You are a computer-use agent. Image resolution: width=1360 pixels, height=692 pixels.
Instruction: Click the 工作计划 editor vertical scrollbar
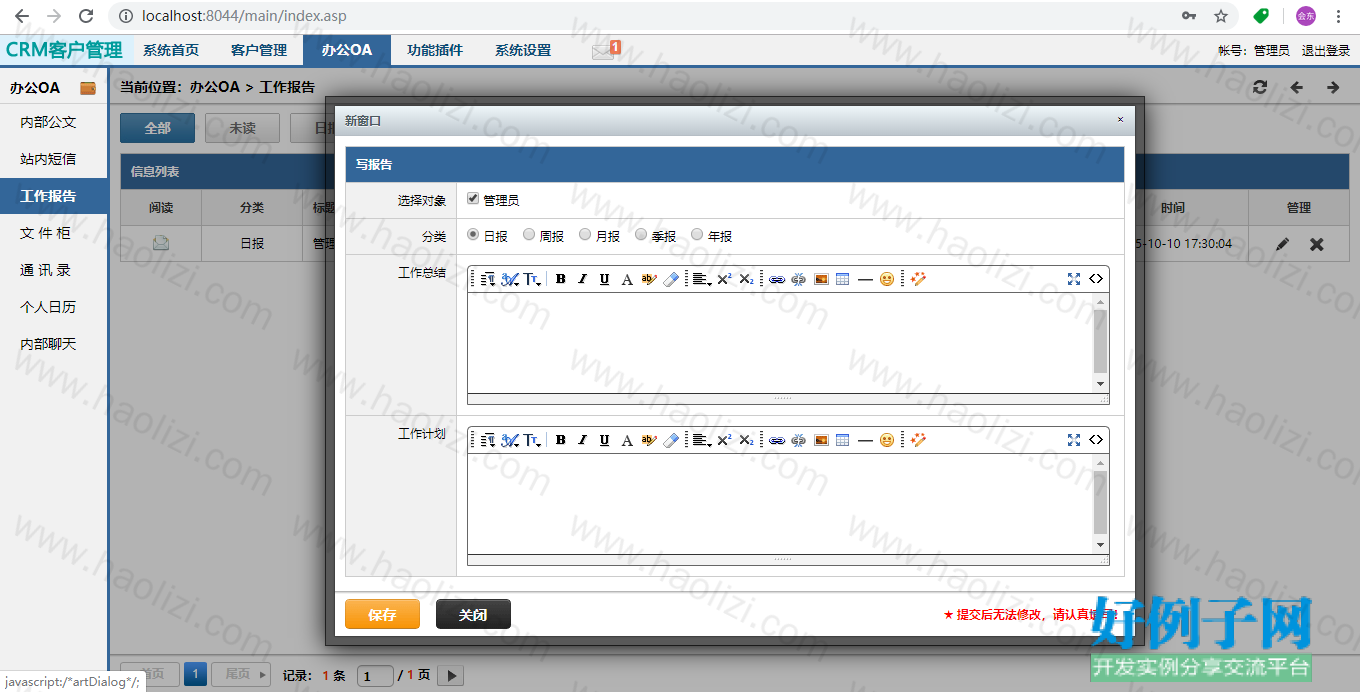(x=1101, y=504)
